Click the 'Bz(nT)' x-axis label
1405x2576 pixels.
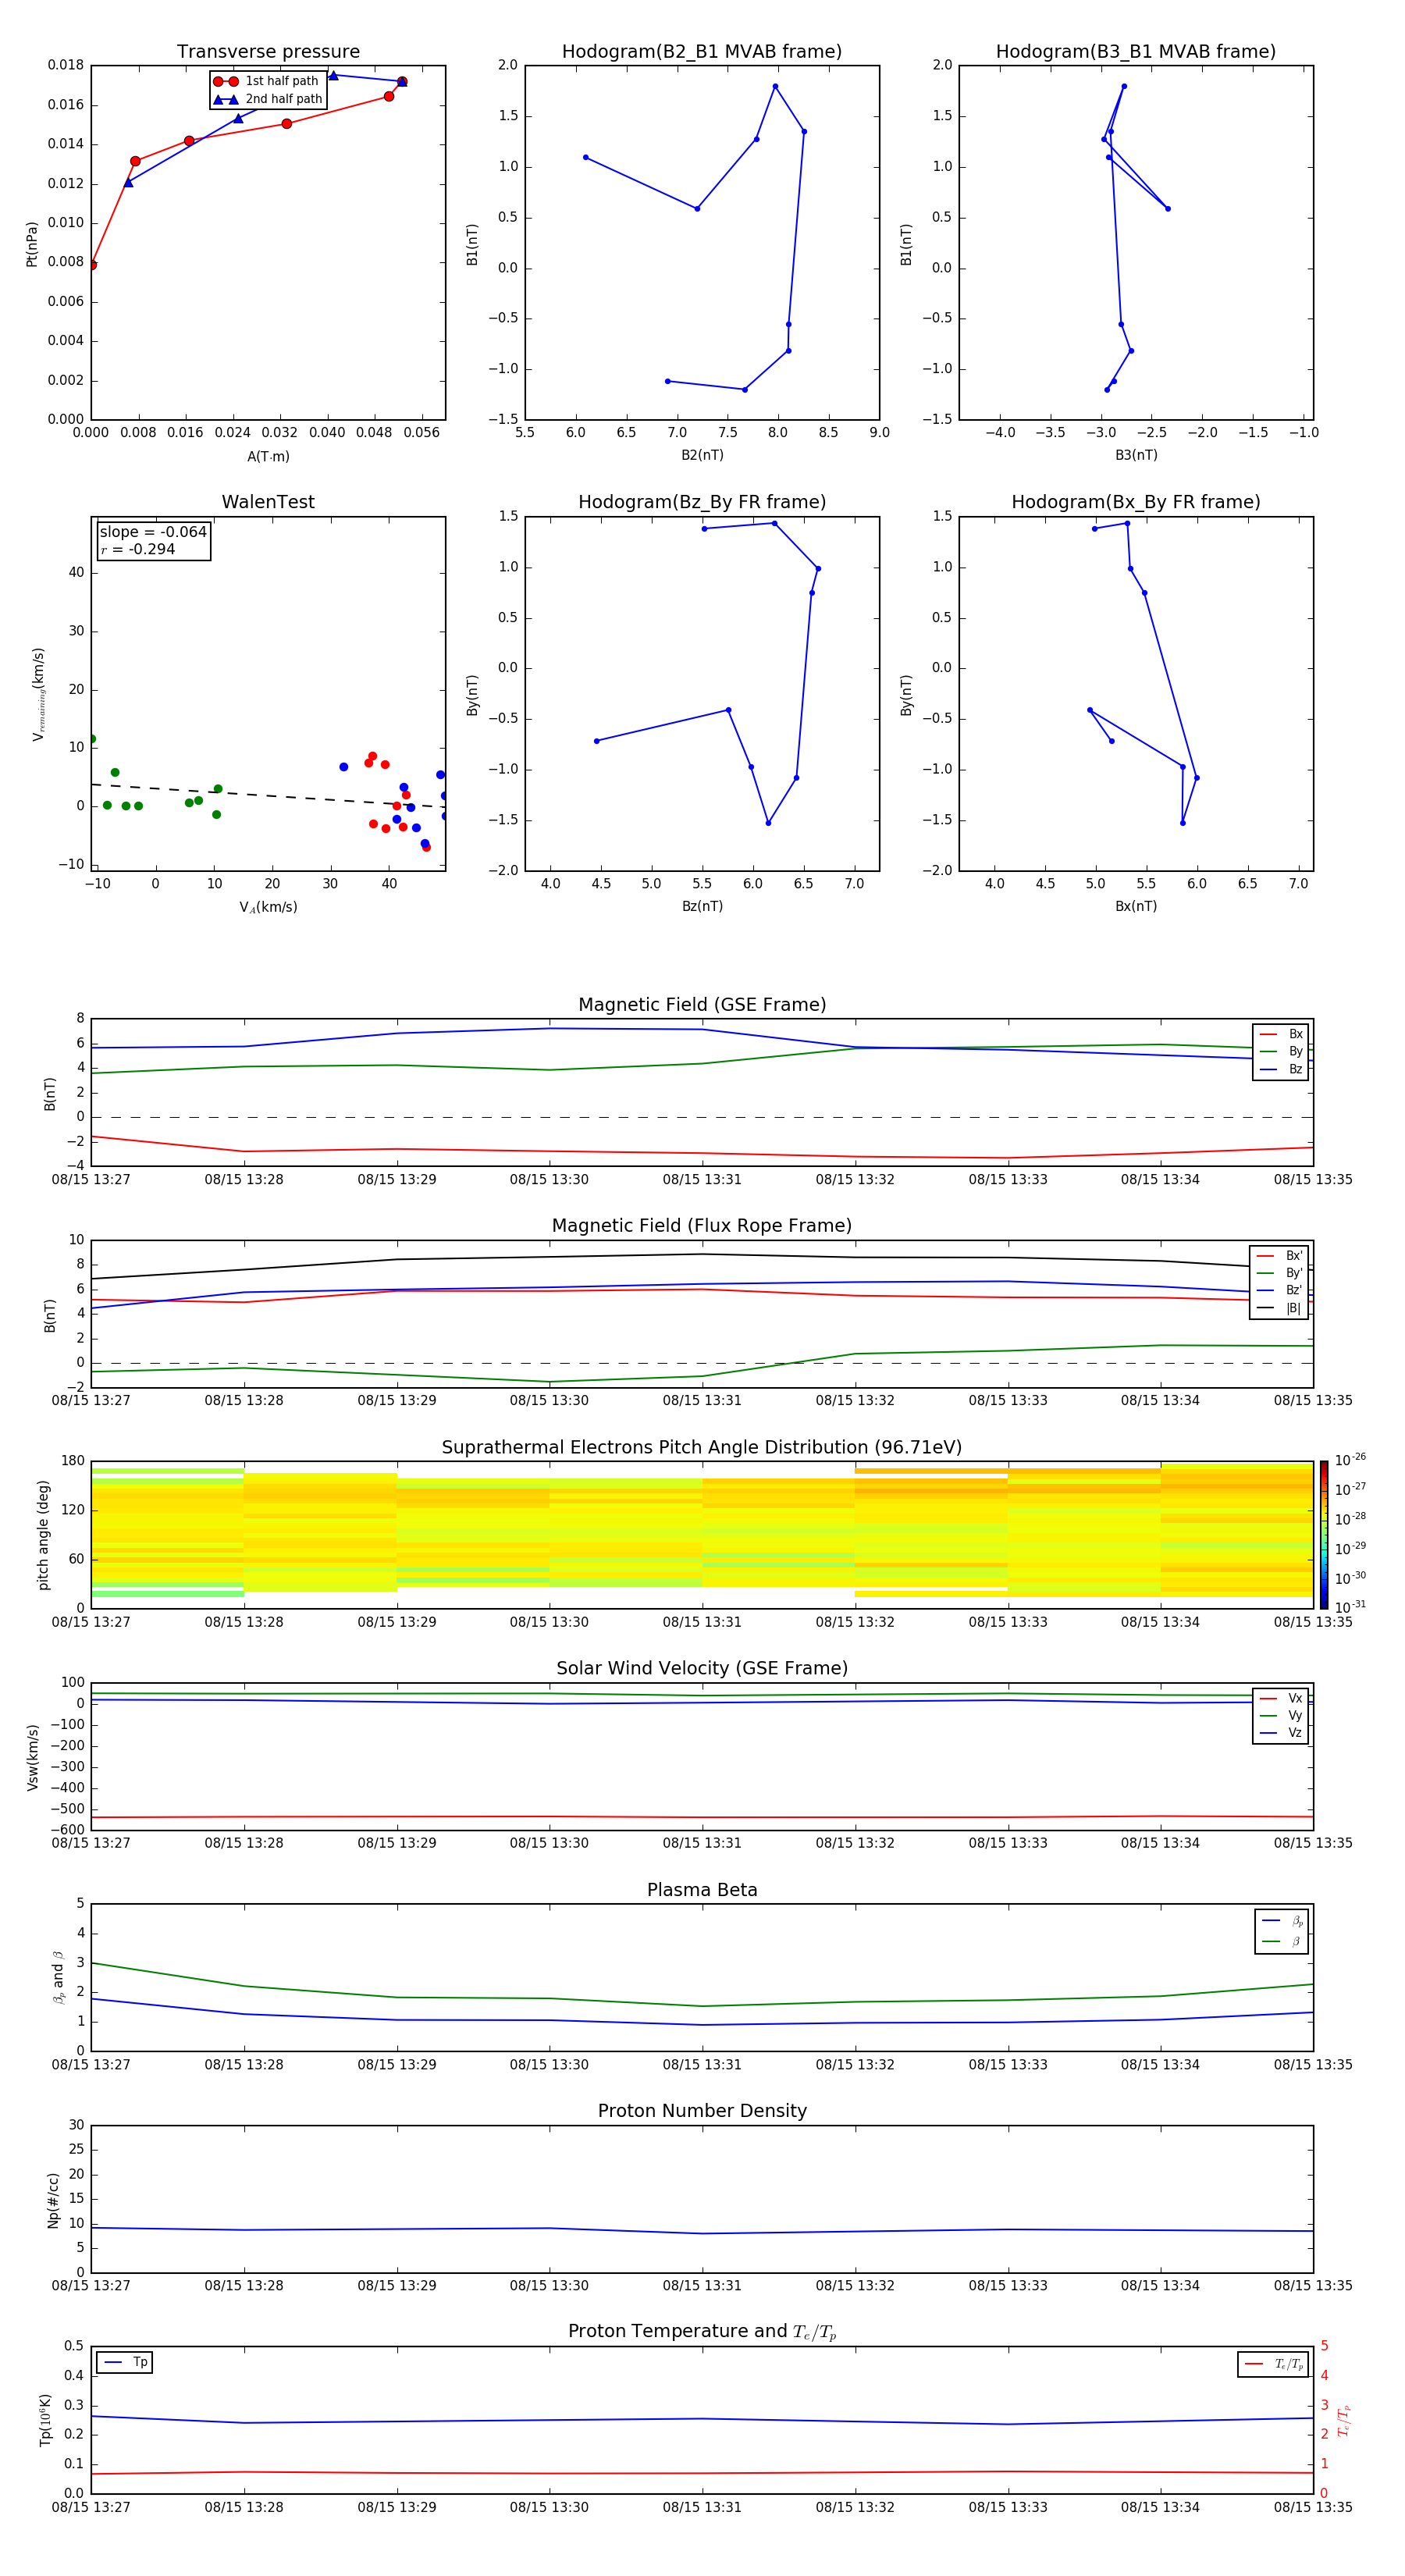tap(702, 906)
